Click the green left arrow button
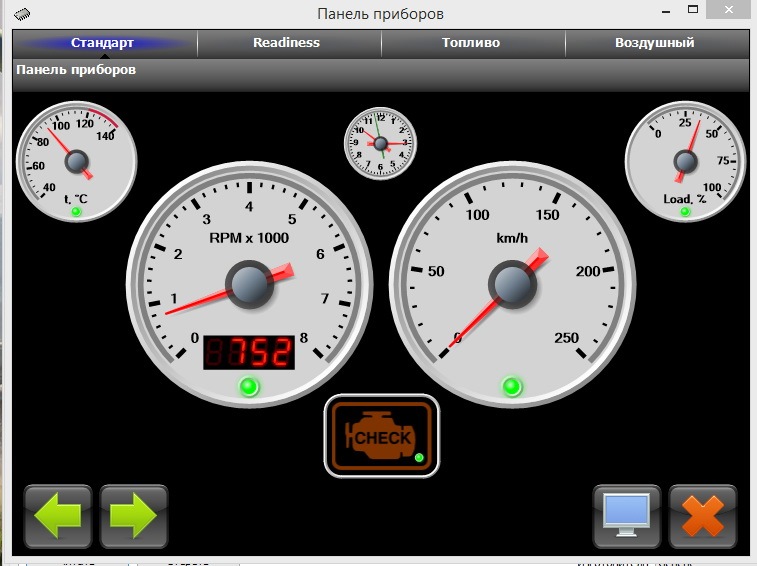The image size is (757, 566). coord(58,516)
